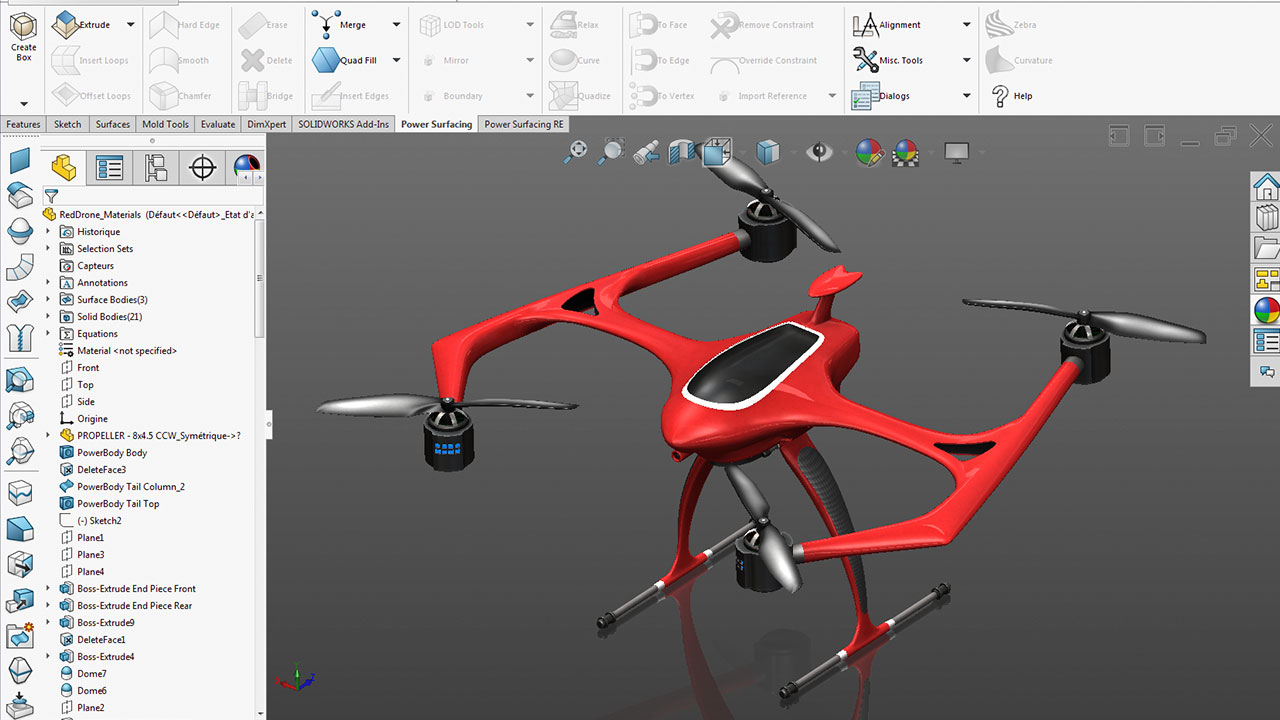Open the DimXpertManager crosshair tab icon
The image size is (1280, 720).
(202, 168)
